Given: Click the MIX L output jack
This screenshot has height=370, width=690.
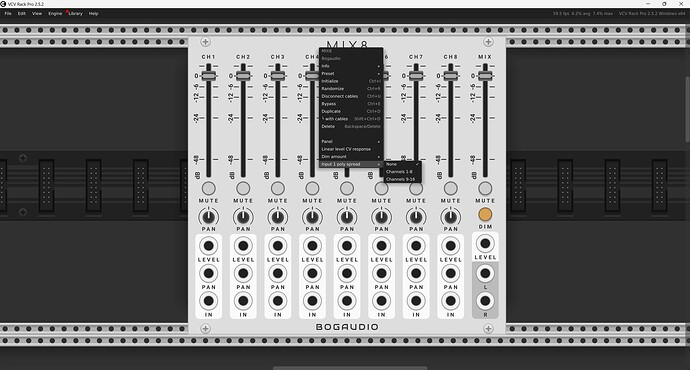Looking at the screenshot, I should [485, 273].
